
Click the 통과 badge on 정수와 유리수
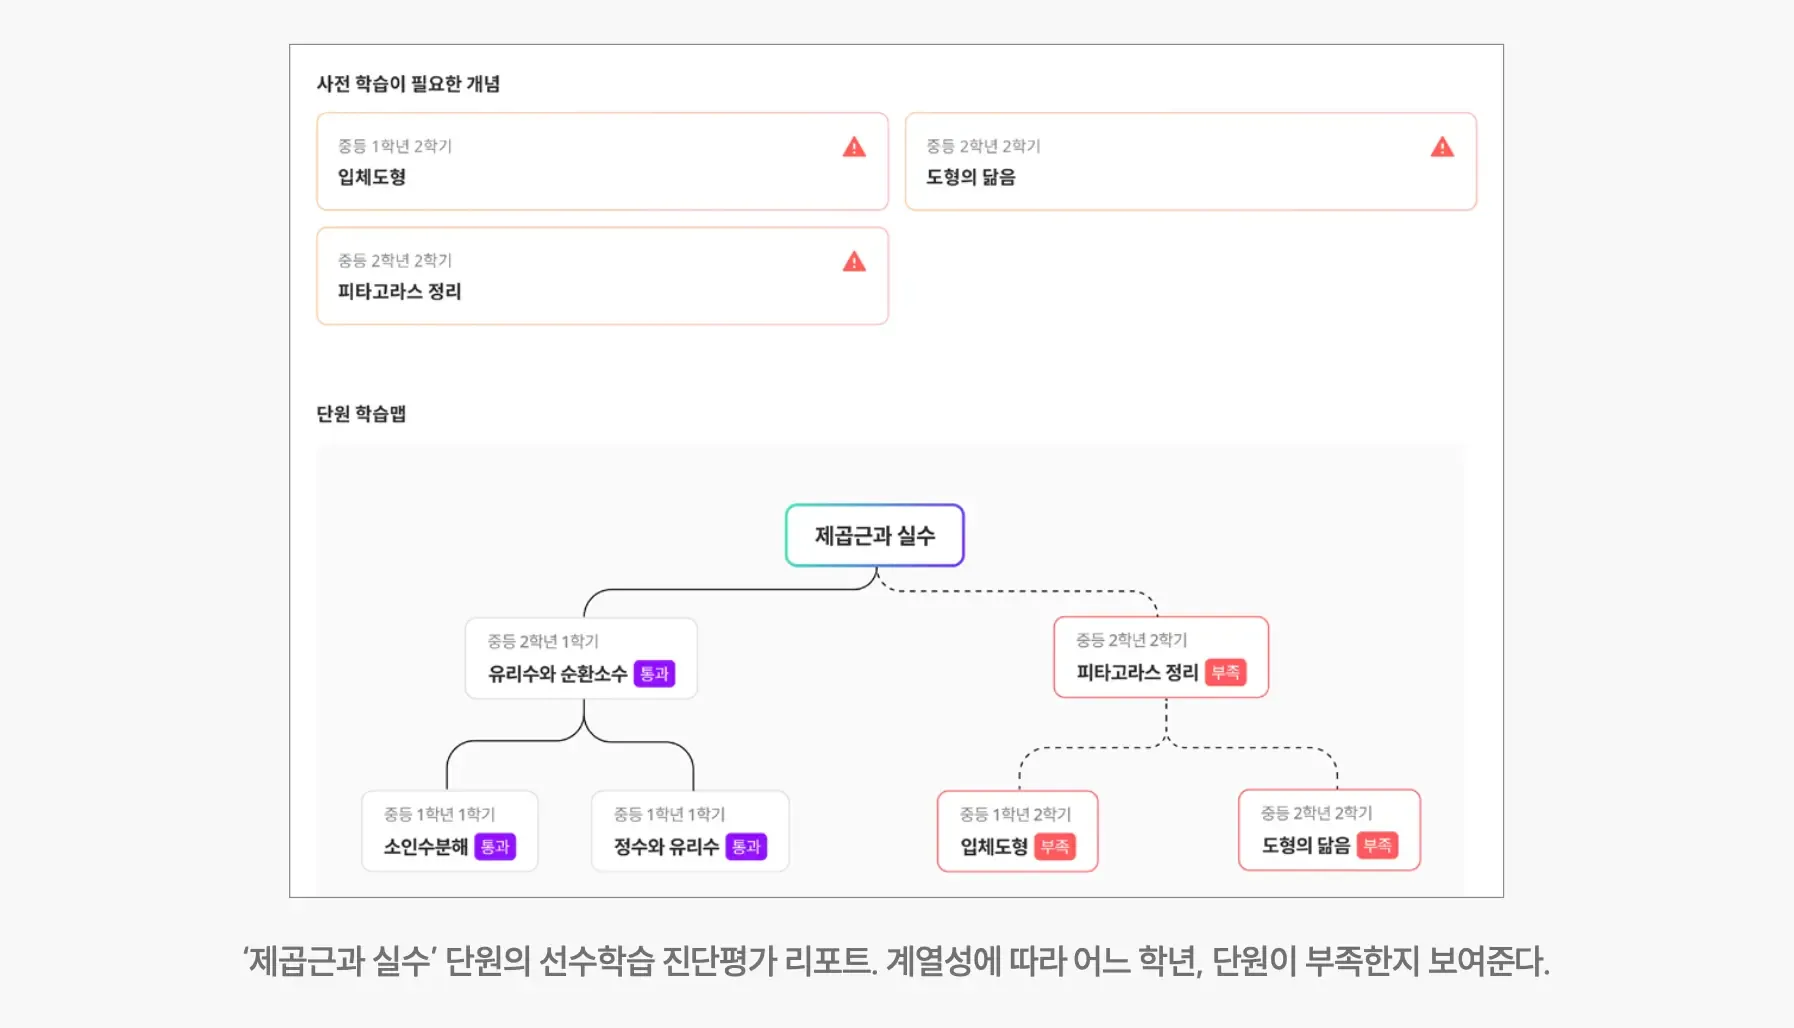click(747, 846)
